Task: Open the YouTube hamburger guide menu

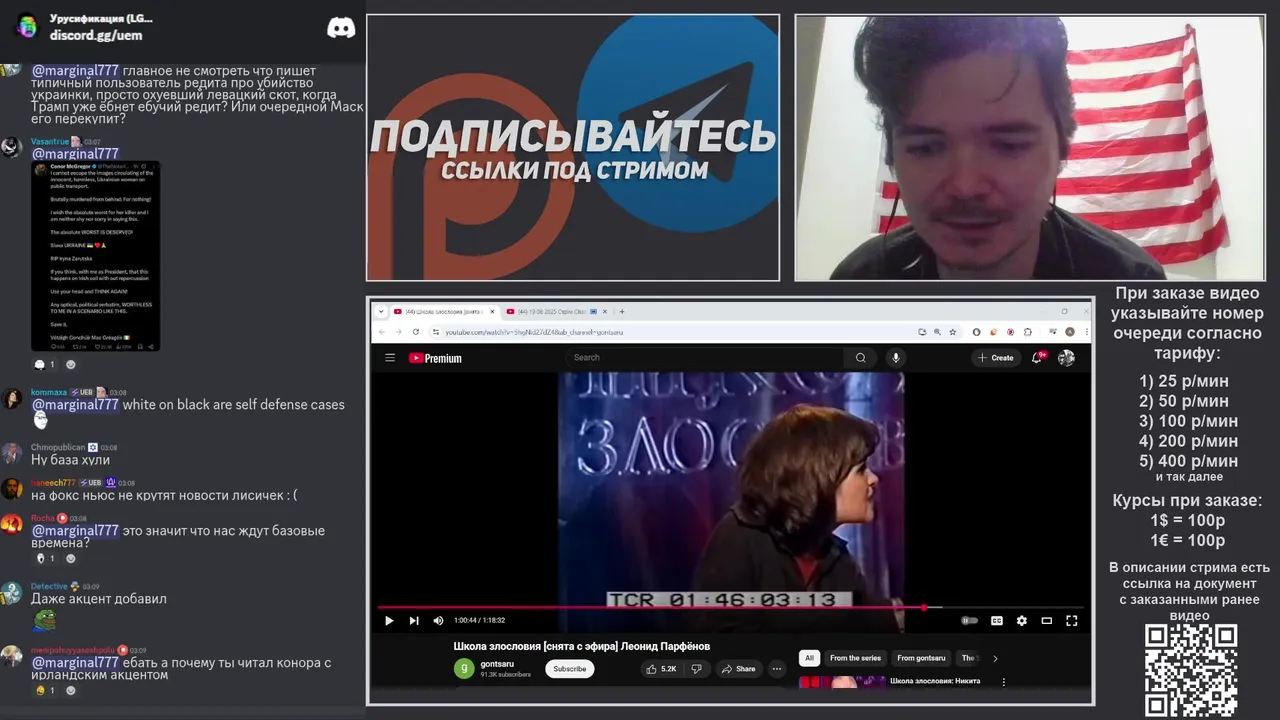Action: tap(390, 358)
